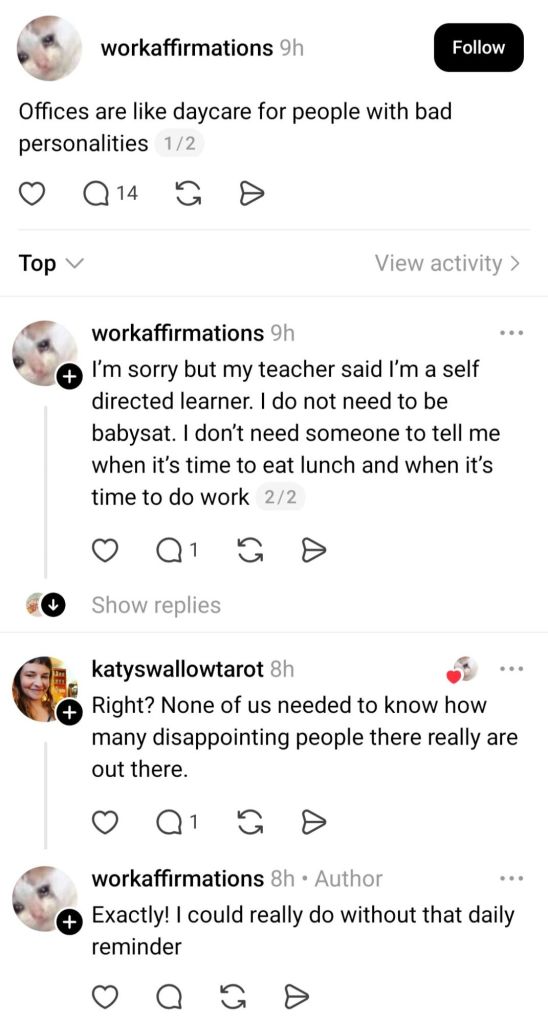Reply to katyswallowtarot's comment
The image size is (548, 1023).
click(177, 823)
